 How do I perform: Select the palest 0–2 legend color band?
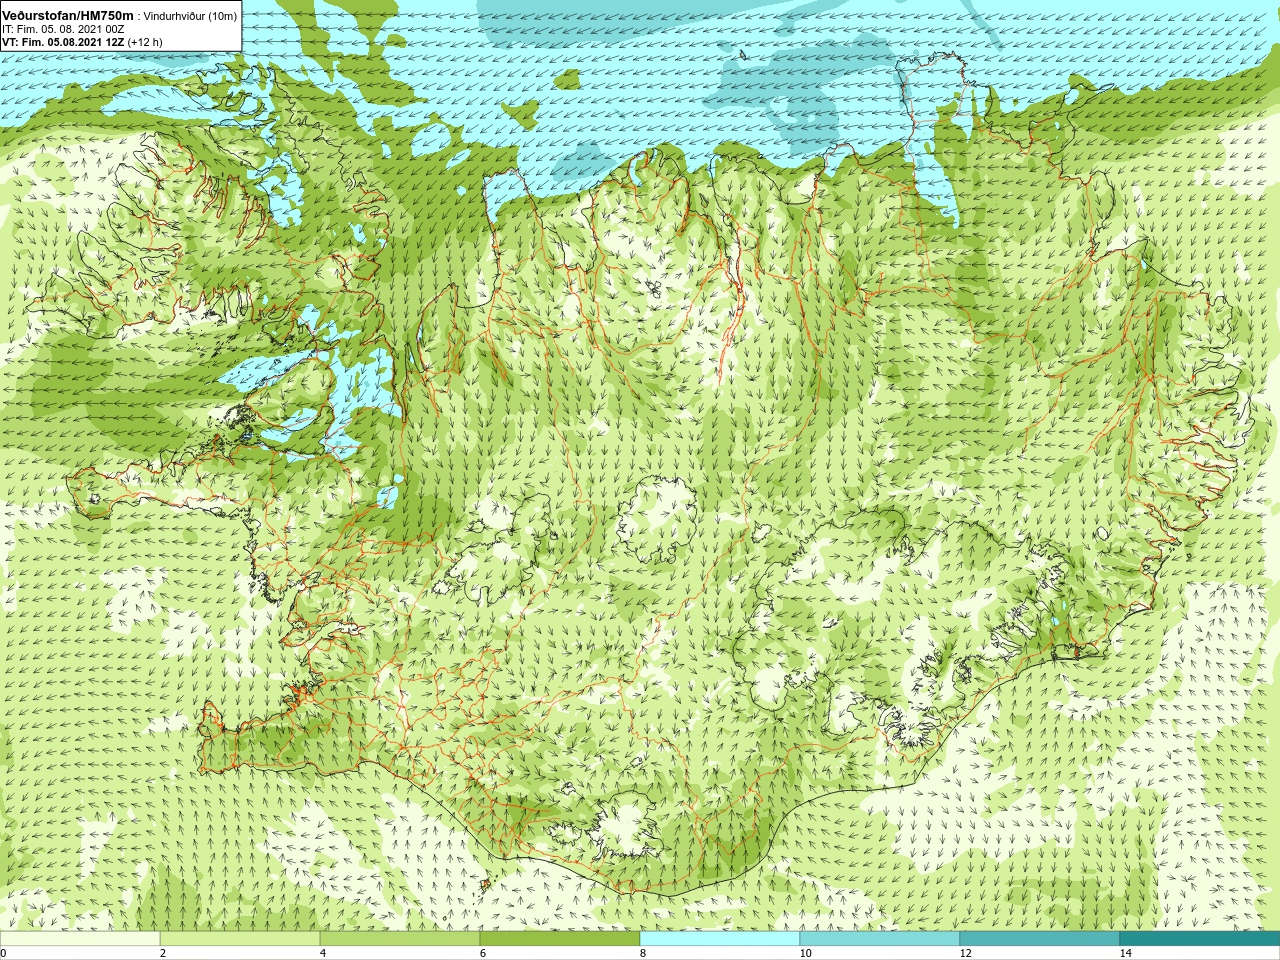point(80,939)
